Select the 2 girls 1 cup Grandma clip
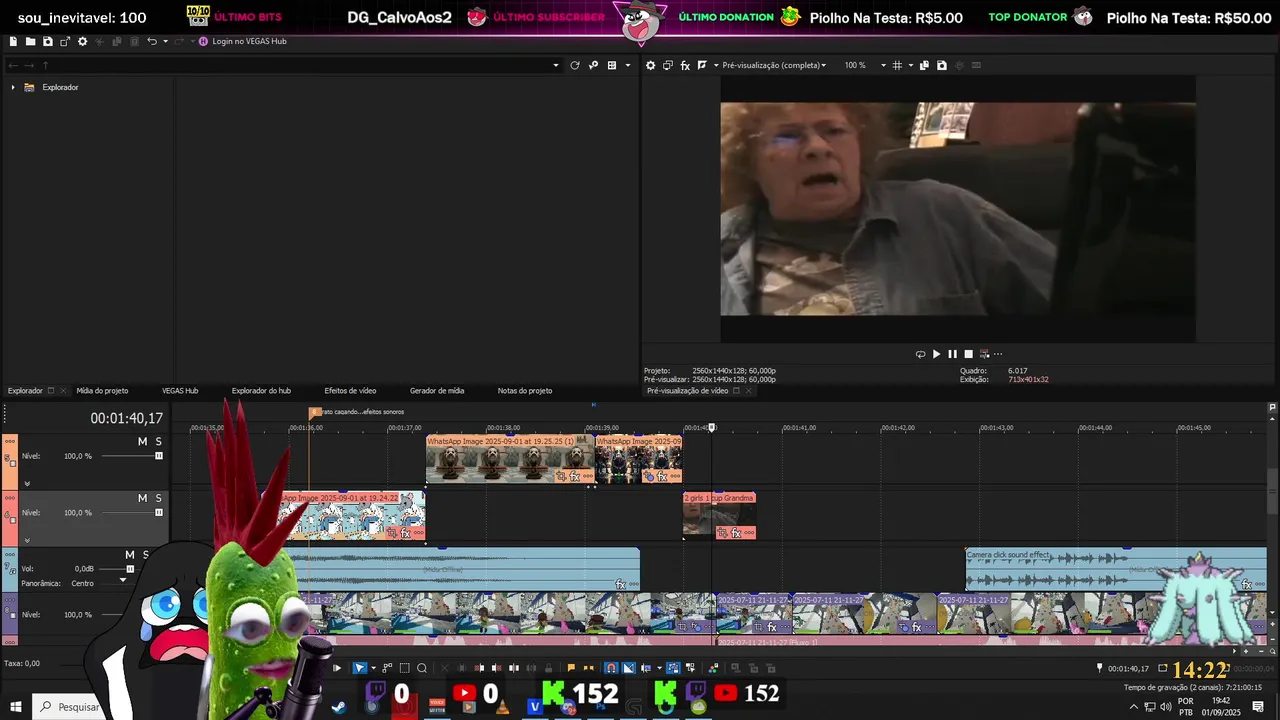1280x720 pixels. coord(719,516)
